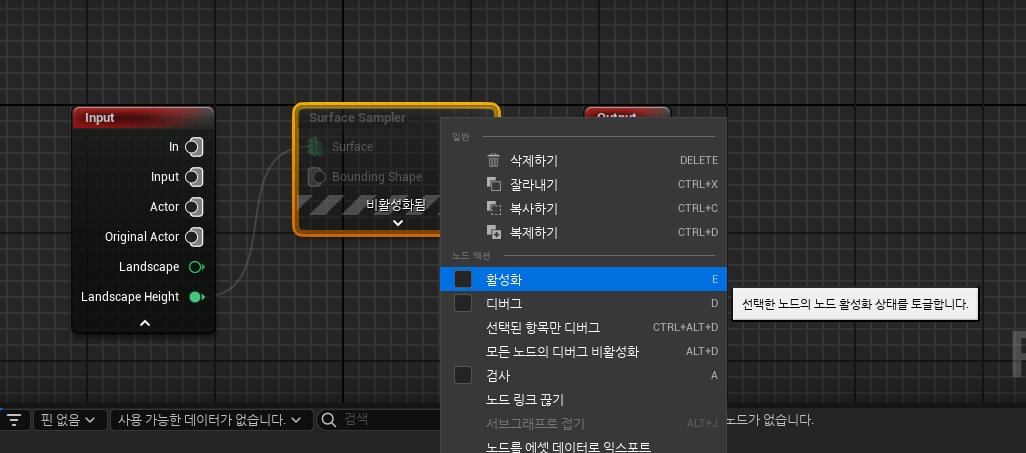Select the Surface Sampler node title

point(357,118)
